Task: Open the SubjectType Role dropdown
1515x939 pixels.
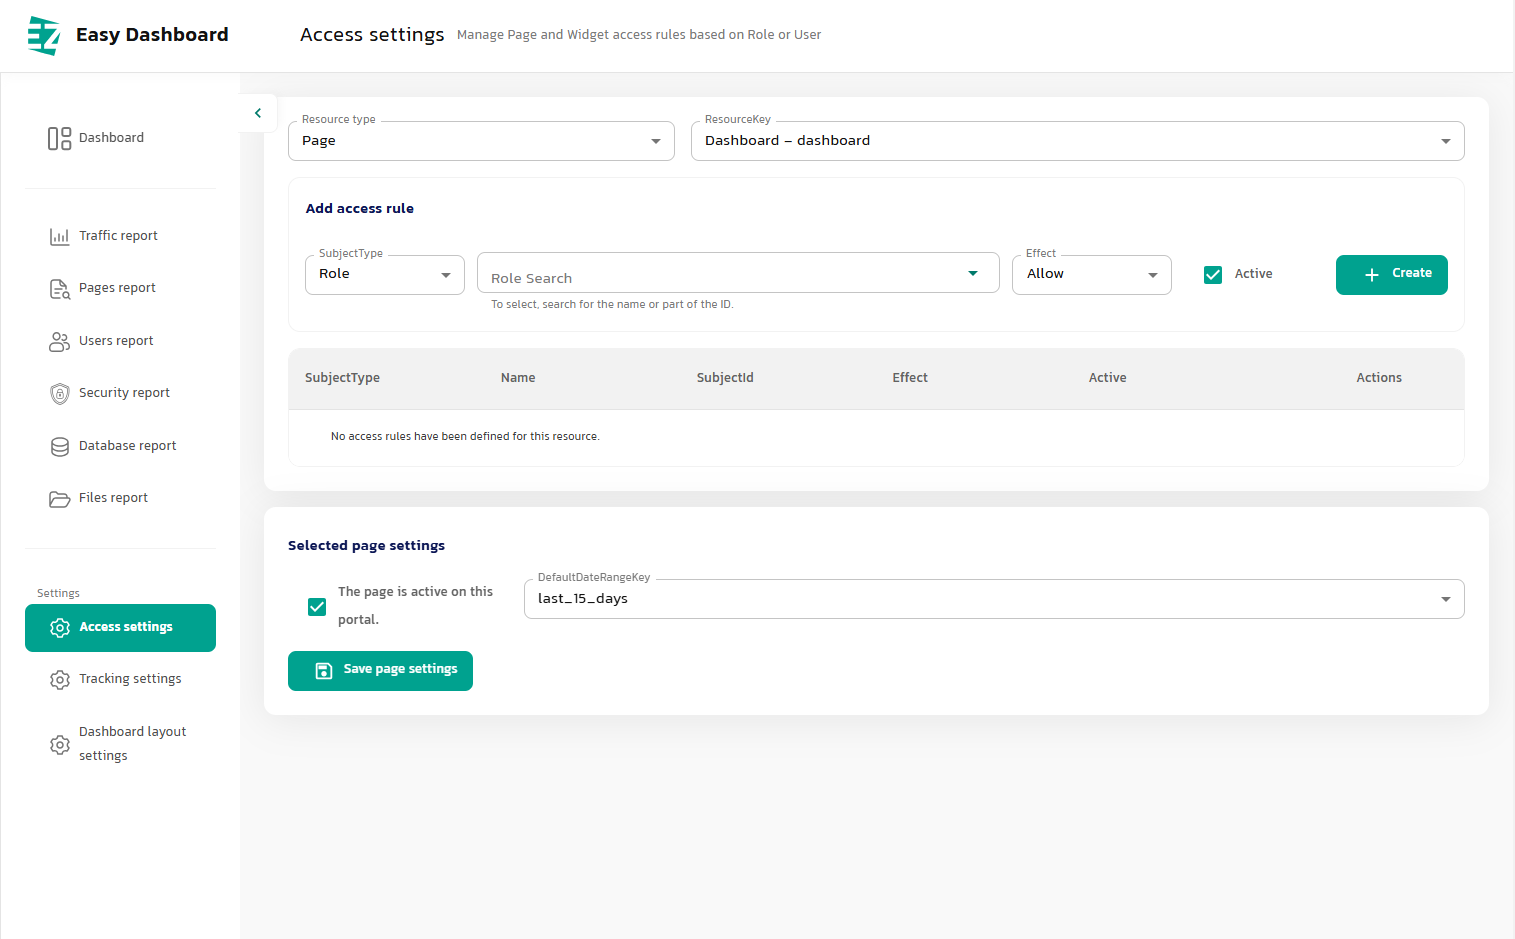Action: point(384,274)
